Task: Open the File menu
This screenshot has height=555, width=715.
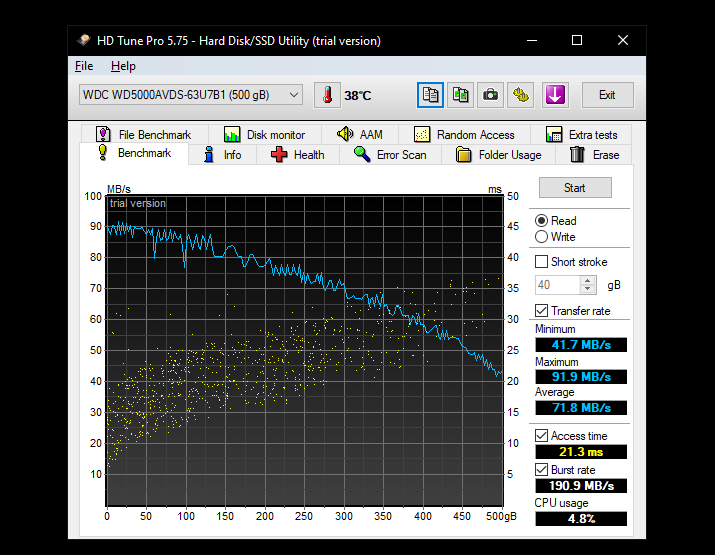Action: pyautogui.click(x=84, y=66)
